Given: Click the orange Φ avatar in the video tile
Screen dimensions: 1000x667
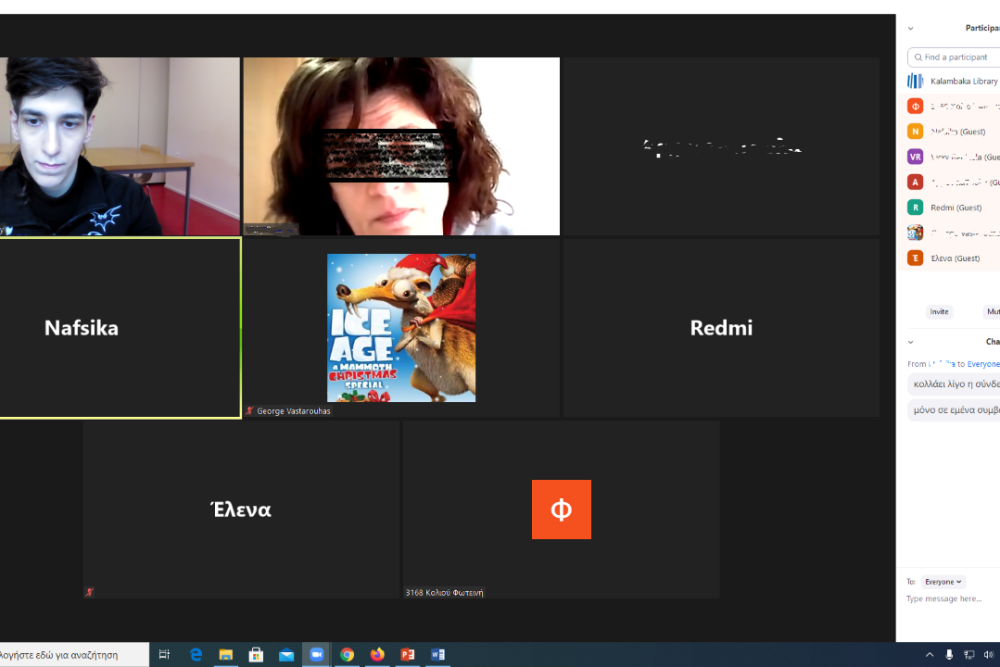Looking at the screenshot, I should pyautogui.click(x=561, y=509).
